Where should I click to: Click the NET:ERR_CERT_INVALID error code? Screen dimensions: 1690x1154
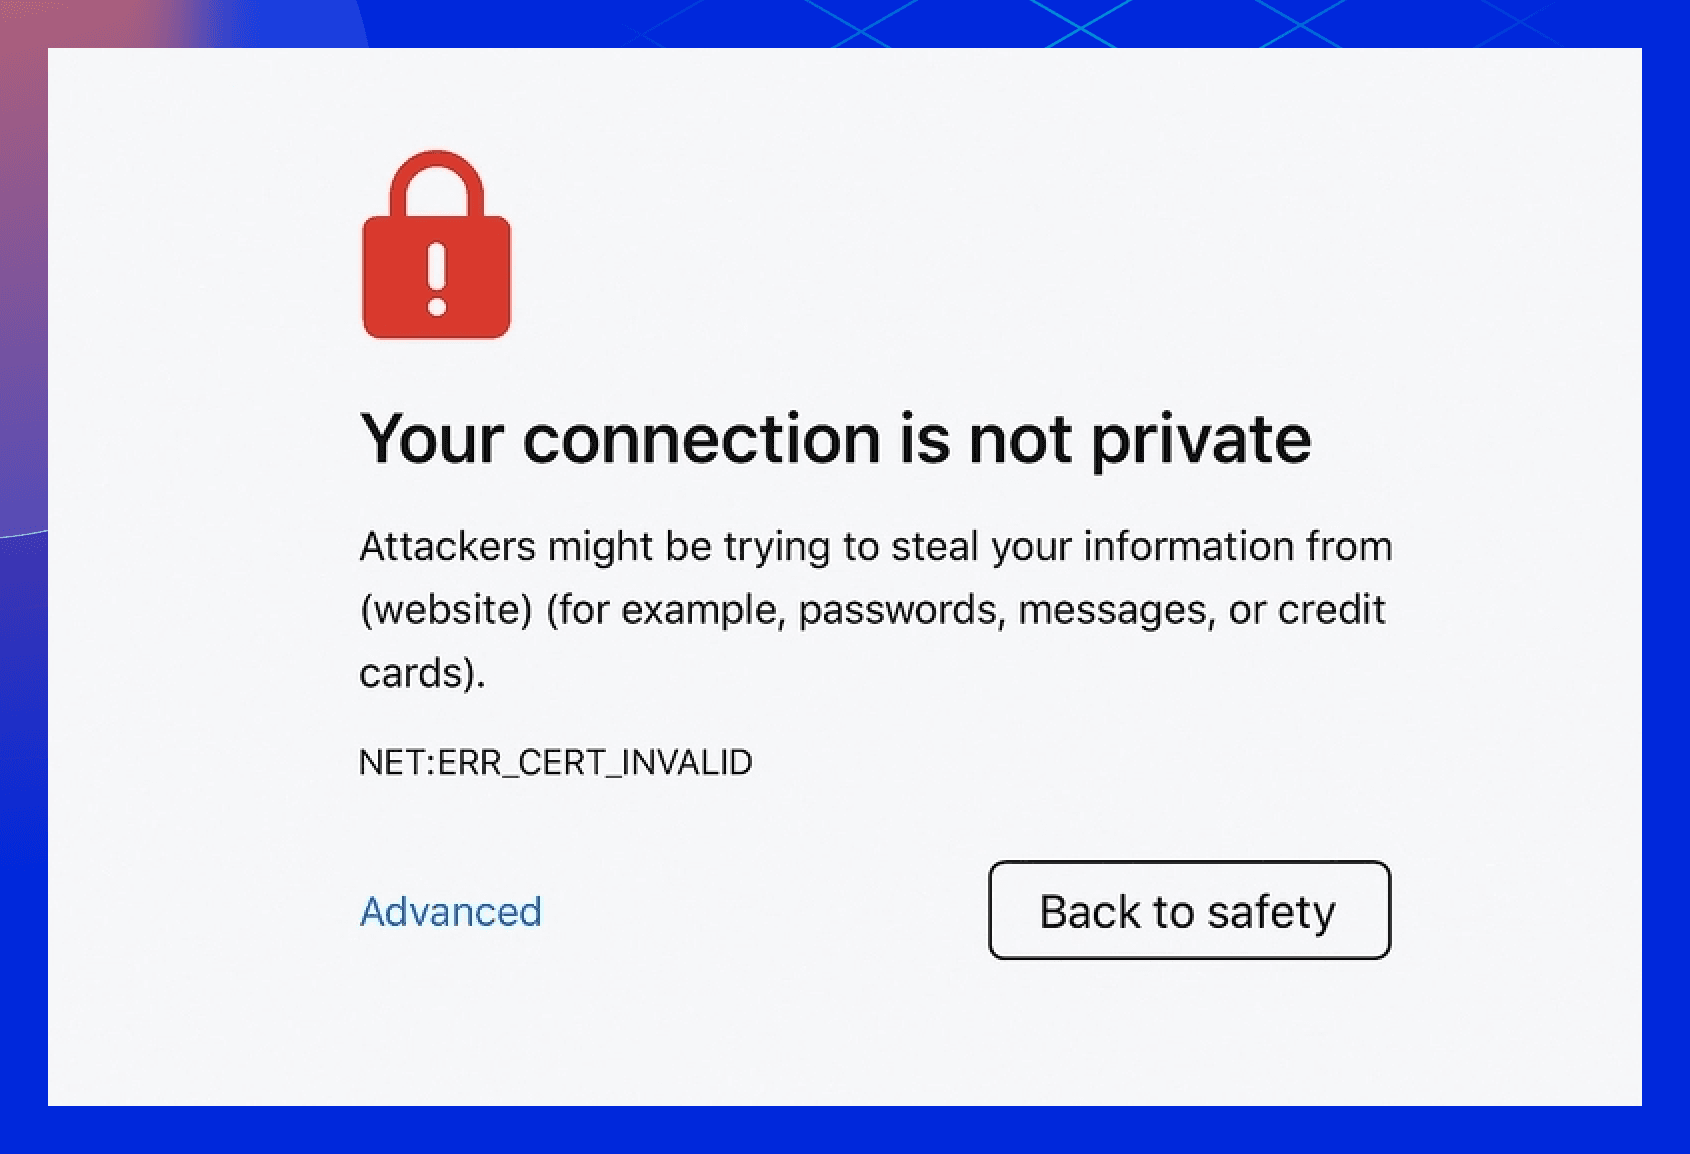point(555,763)
